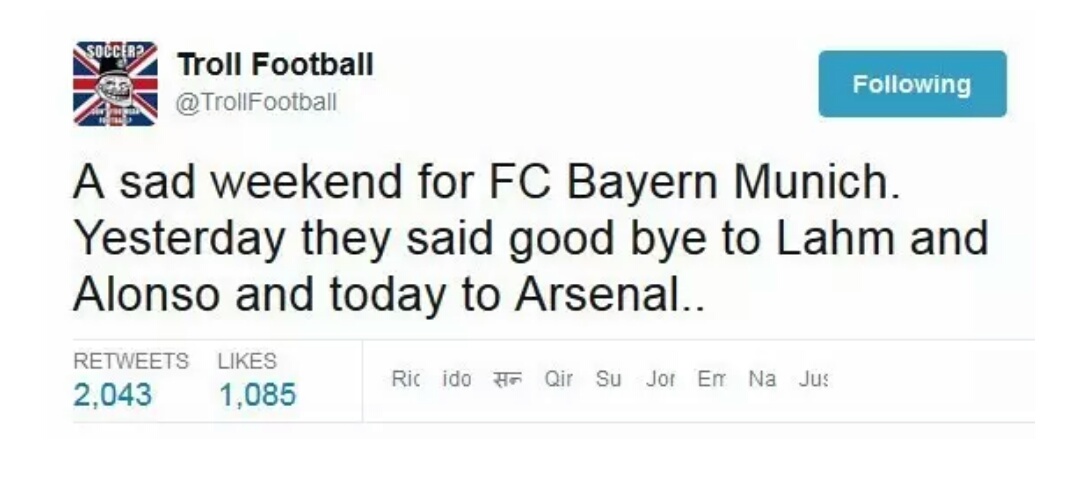Screen dimensions: 1080x503
Task: Open the 'Qir' liker avatar
Action: pyautogui.click(x=558, y=380)
